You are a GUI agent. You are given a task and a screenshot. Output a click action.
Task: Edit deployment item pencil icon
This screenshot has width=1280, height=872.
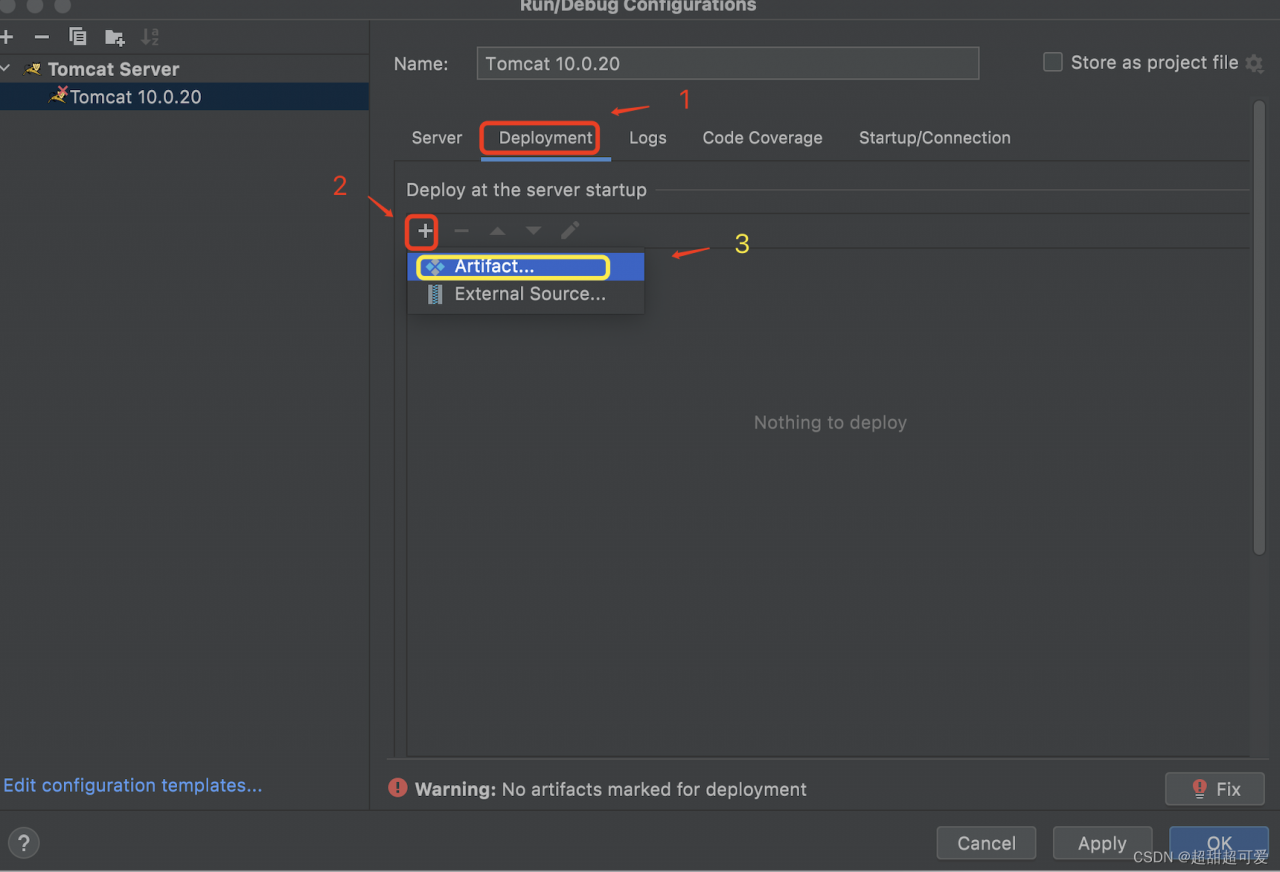pyautogui.click(x=570, y=231)
